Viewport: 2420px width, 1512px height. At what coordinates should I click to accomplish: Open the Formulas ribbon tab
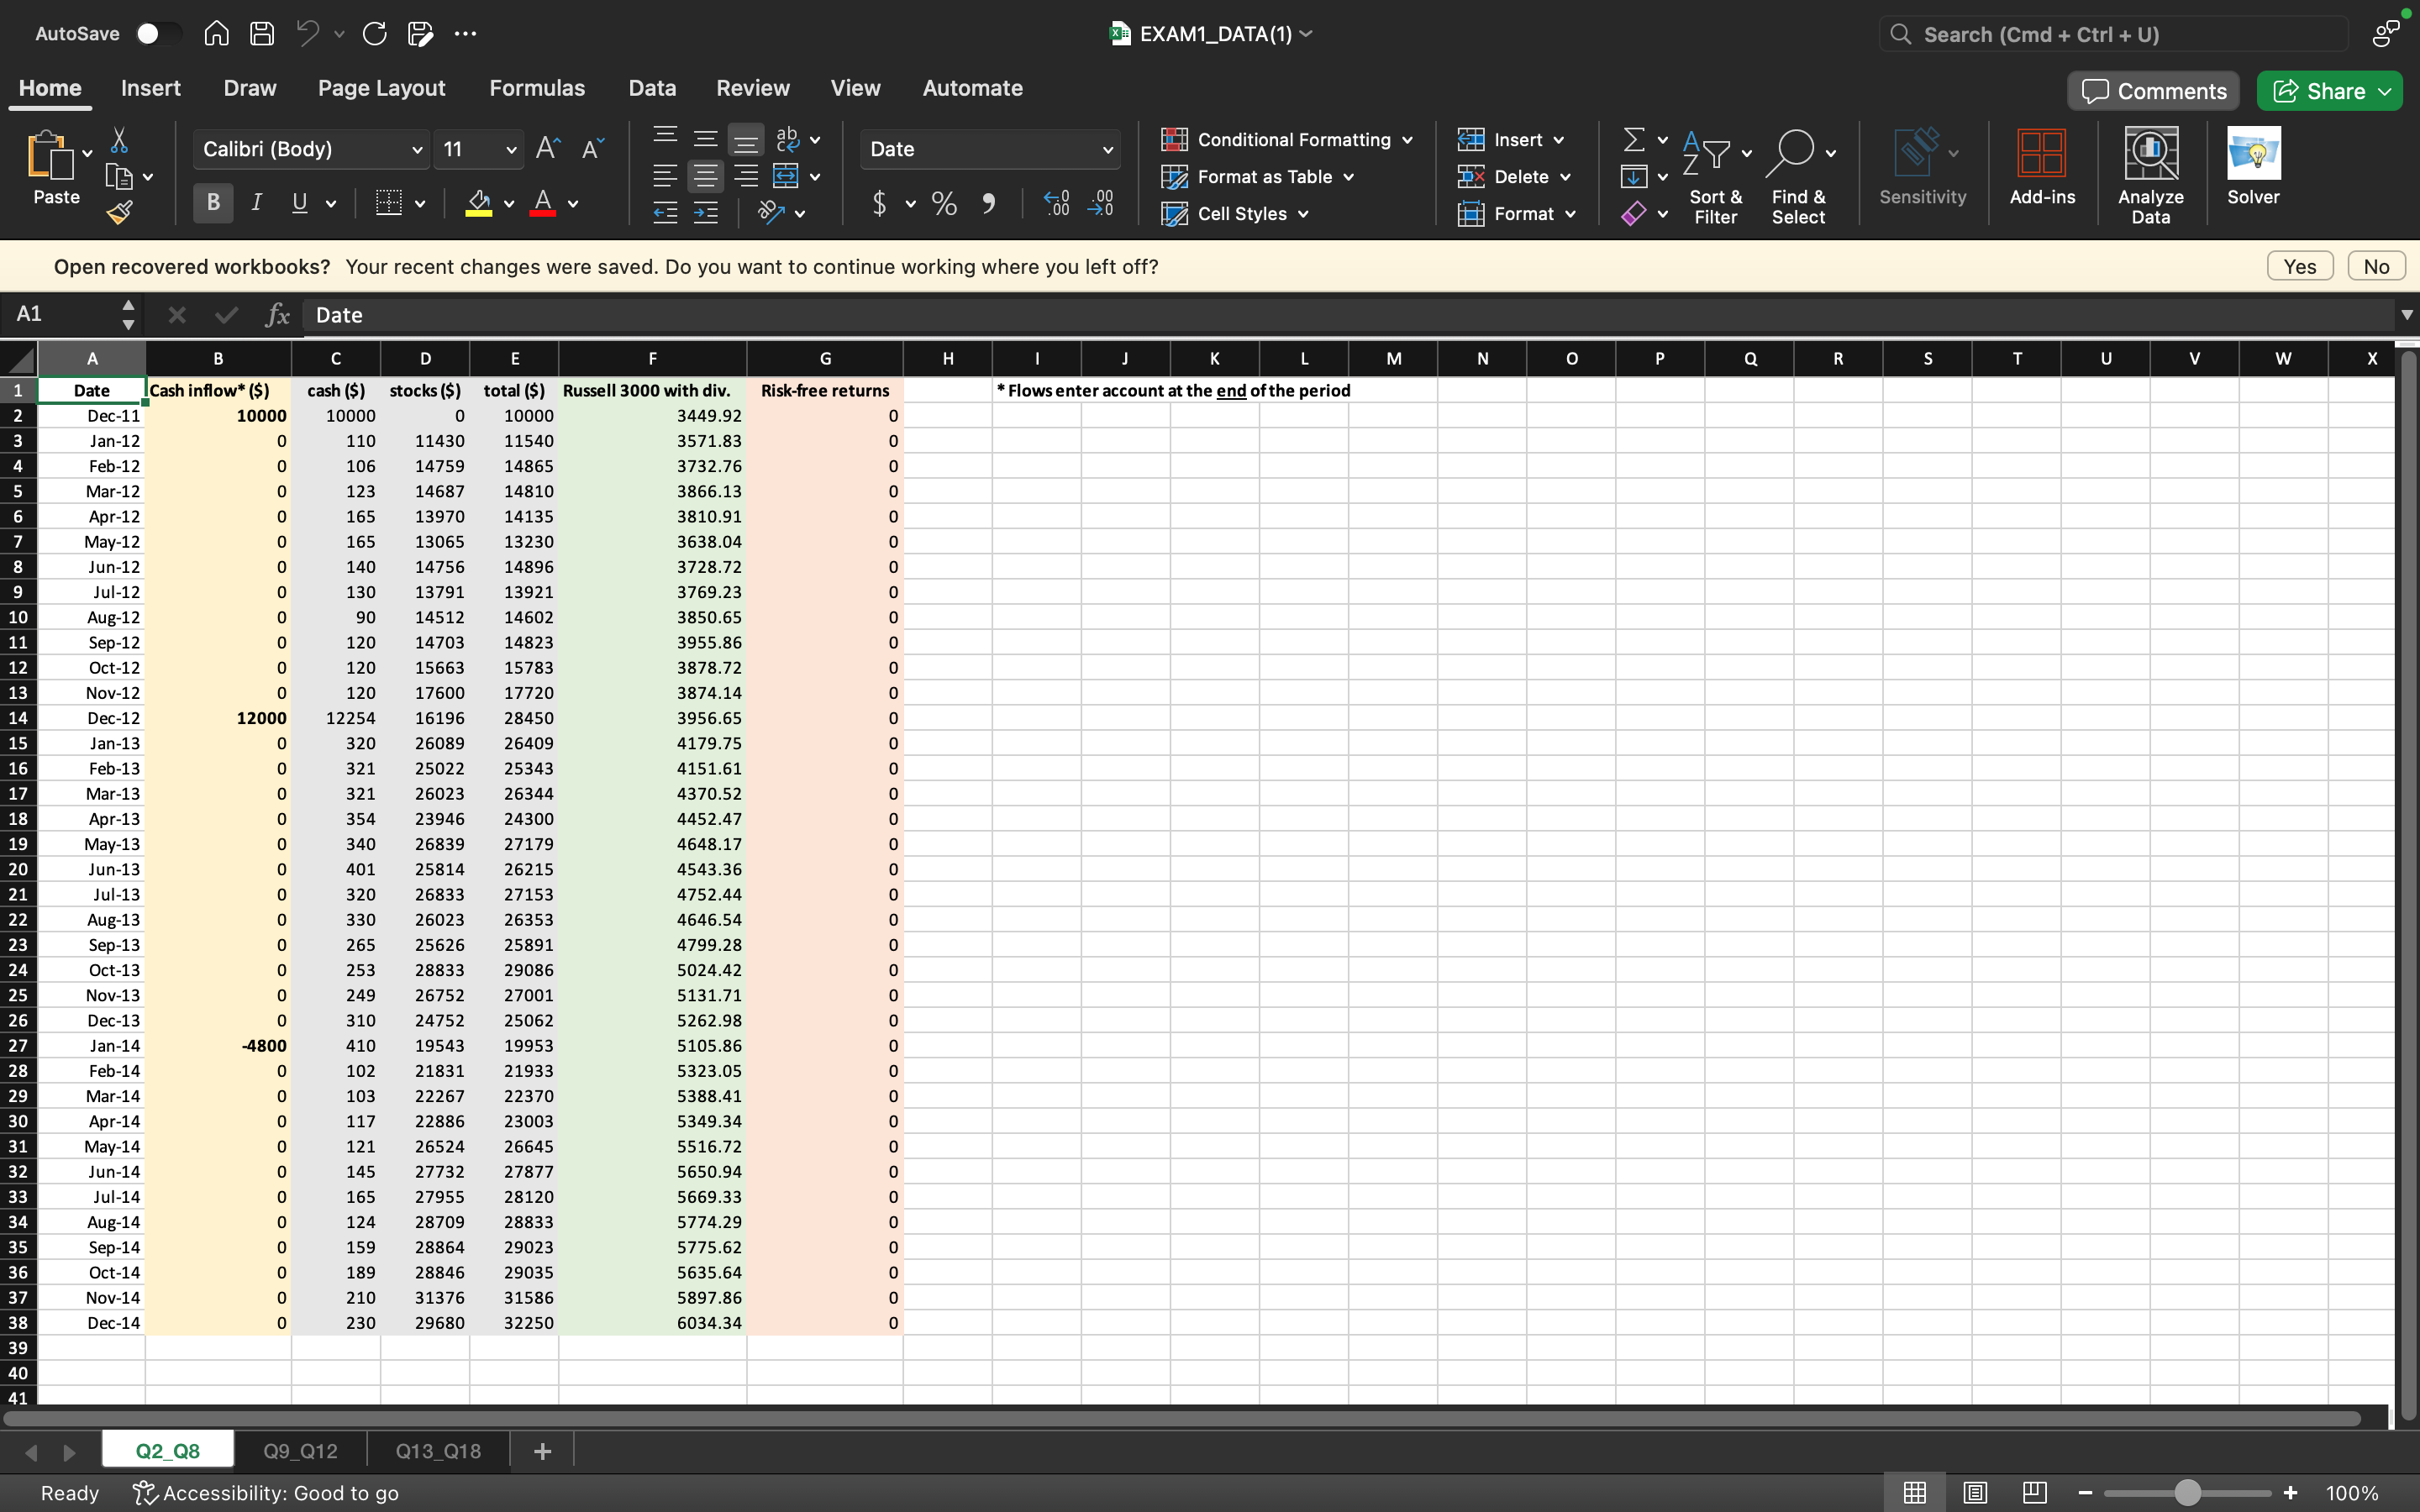tap(537, 88)
